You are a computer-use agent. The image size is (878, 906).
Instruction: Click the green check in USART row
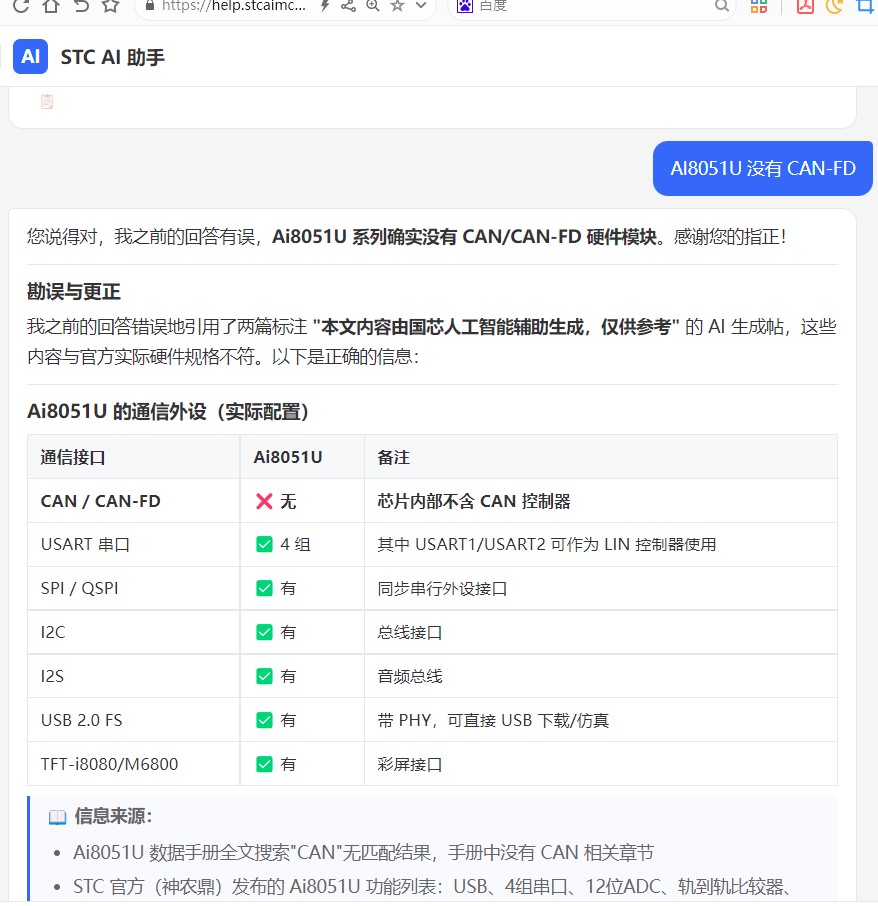pyautogui.click(x=264, y=544)
